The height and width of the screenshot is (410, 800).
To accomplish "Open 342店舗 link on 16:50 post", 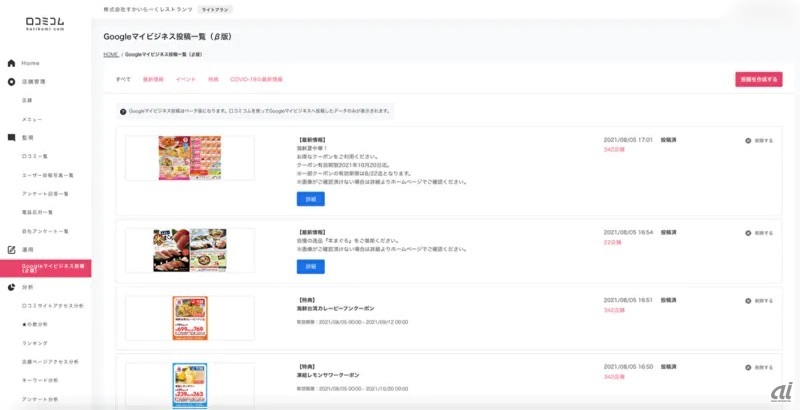I will click(614, 377).
